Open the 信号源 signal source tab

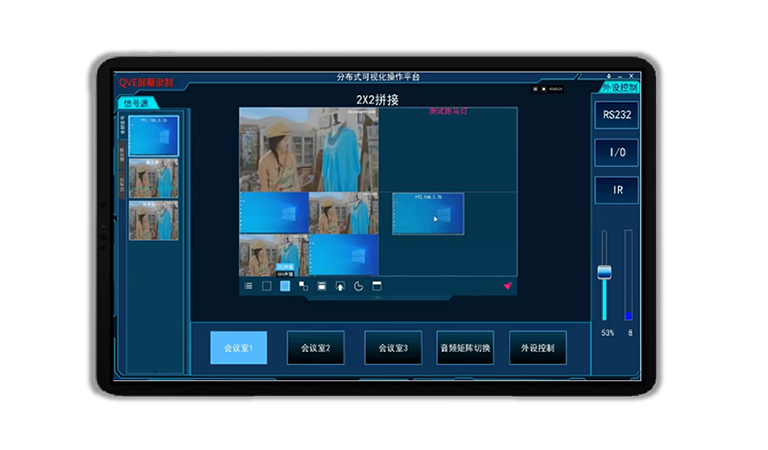click(x=137, y=102)
